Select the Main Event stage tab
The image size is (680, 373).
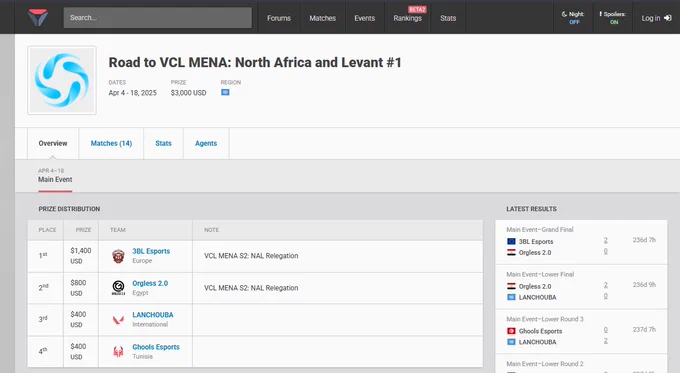55,176
